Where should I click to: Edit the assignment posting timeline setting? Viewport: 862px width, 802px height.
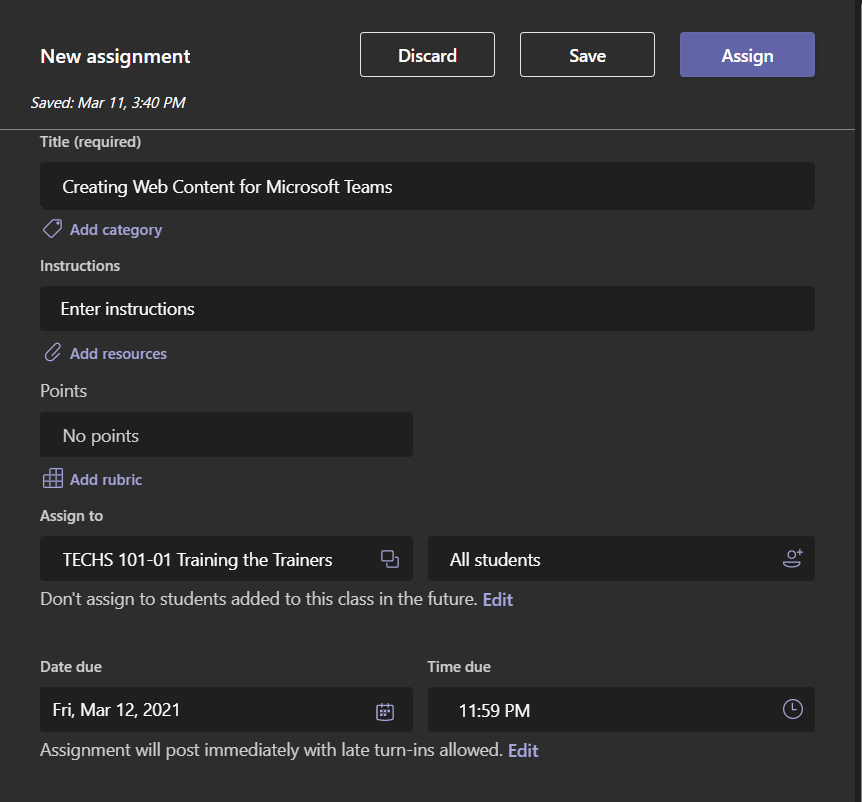(x=523, y=750)
